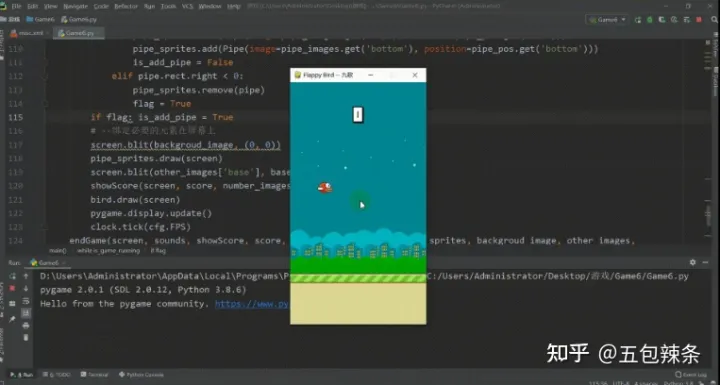Minimize the Flappy Bird game window
This screenshot has width=720, height=385.
[371, 75]
